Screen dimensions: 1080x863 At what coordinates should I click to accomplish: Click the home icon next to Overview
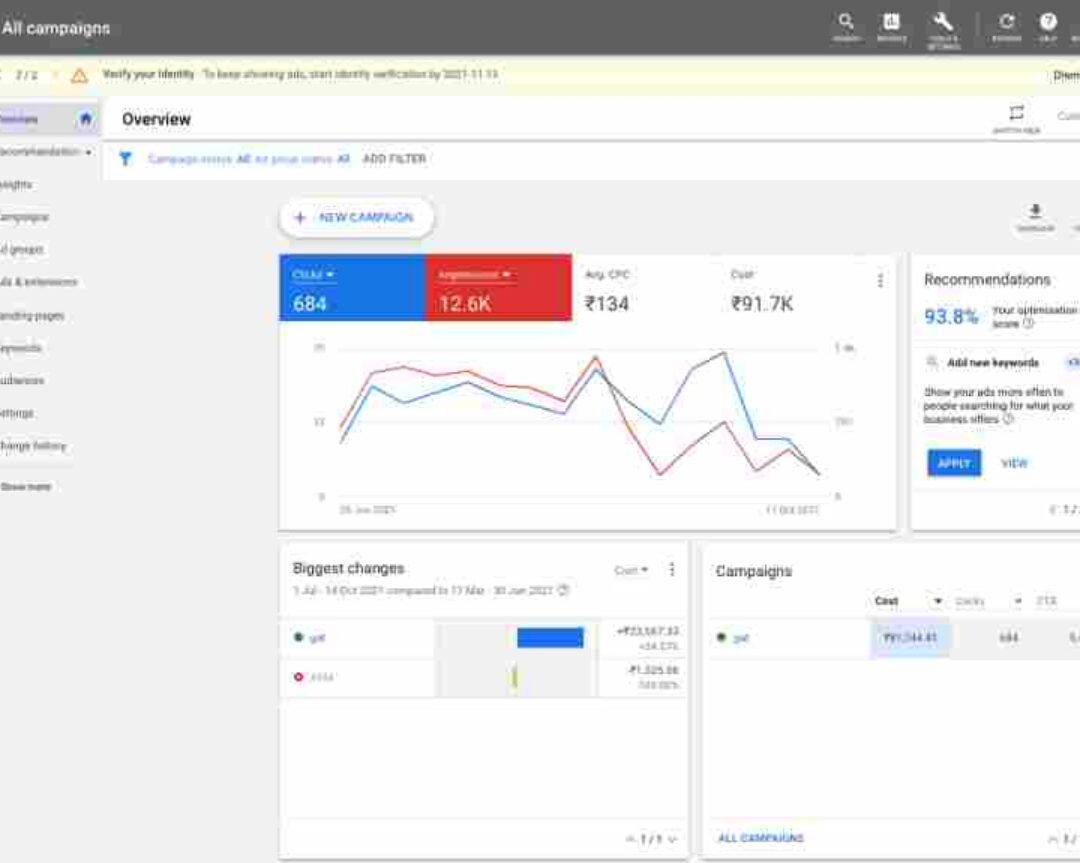click(85, 118)
